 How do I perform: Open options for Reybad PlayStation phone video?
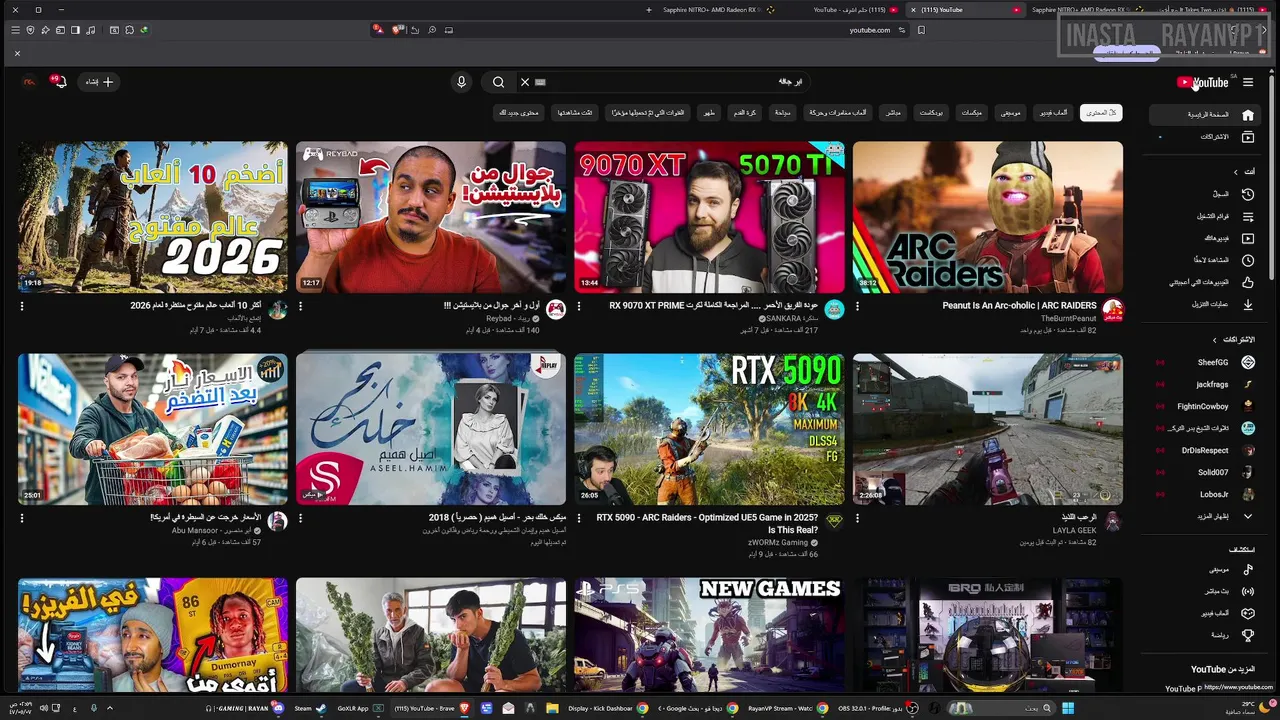(300, 307)
